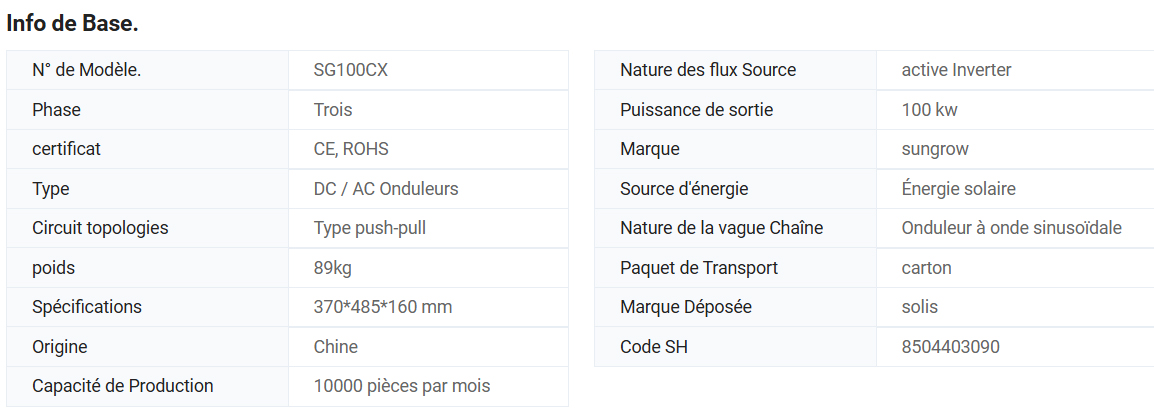Select the 'sungrow' brand value
This screenshot has height=408, width=1154.
coord(935,149)
